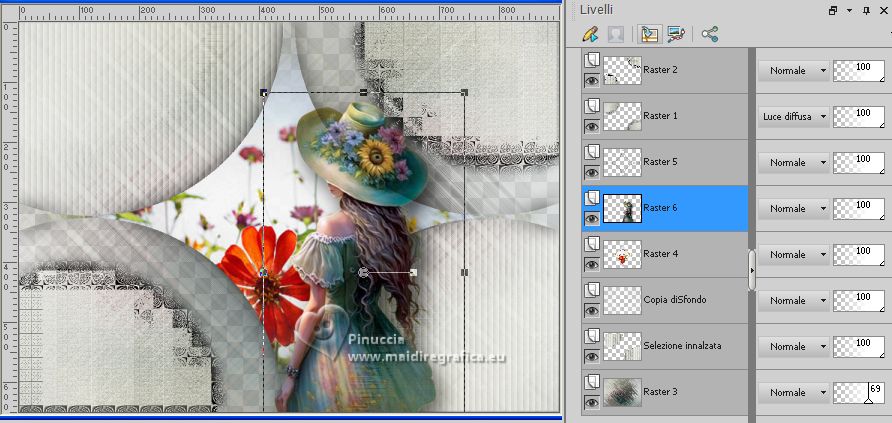Click the 69 opacity slider of Raster 3
Screen dimensions: 892x423
click(x=859, y=393)
